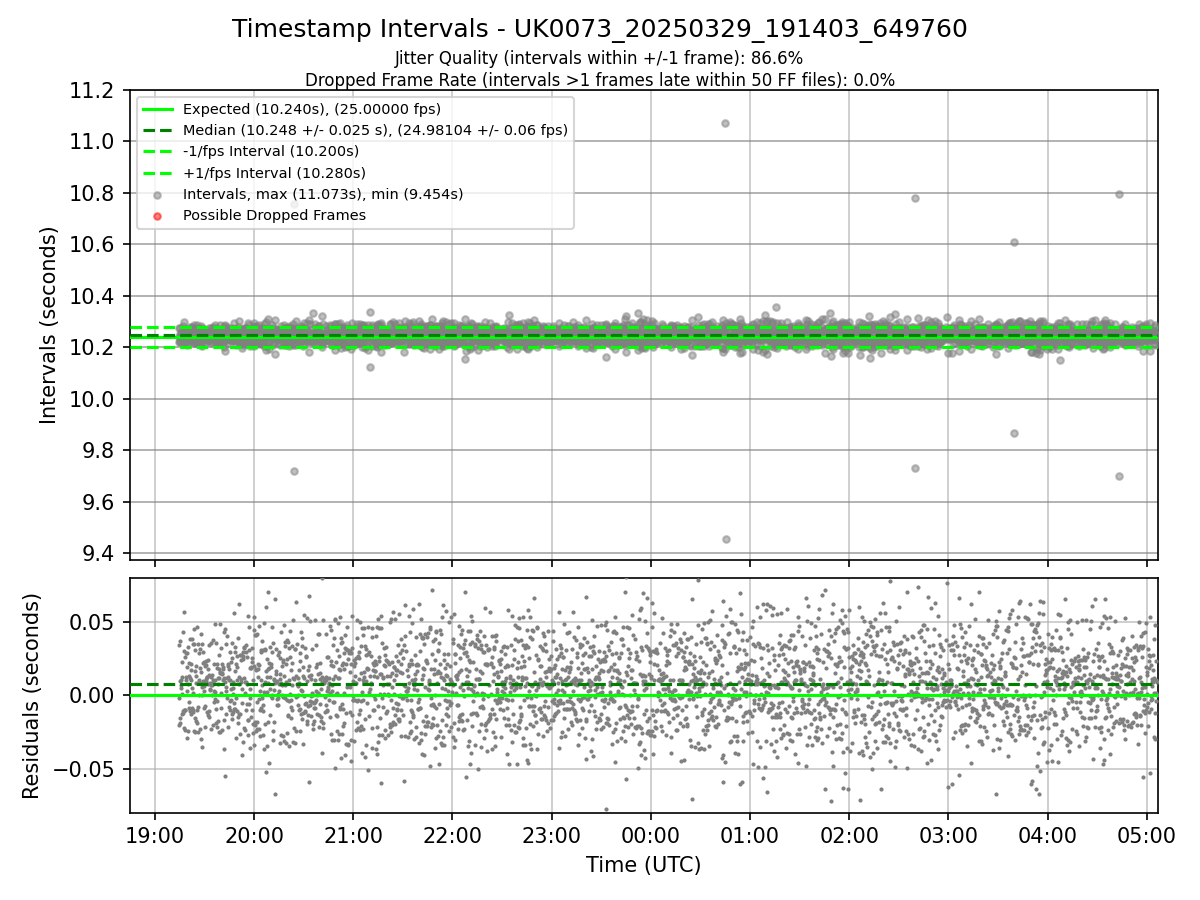Click the 'Median (10.248 +/- 0.025 s)' legend entry
Image resolution: width=1200 pixels, height=900 pixels.
click(375, 130)
